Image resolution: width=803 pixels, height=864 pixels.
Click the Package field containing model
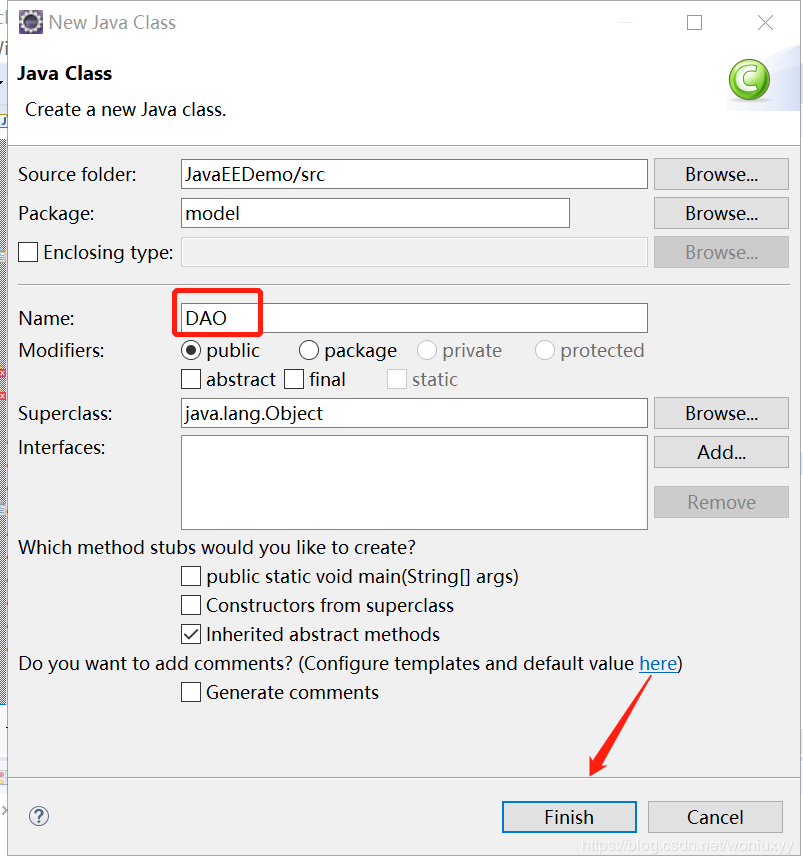point(375,213)
